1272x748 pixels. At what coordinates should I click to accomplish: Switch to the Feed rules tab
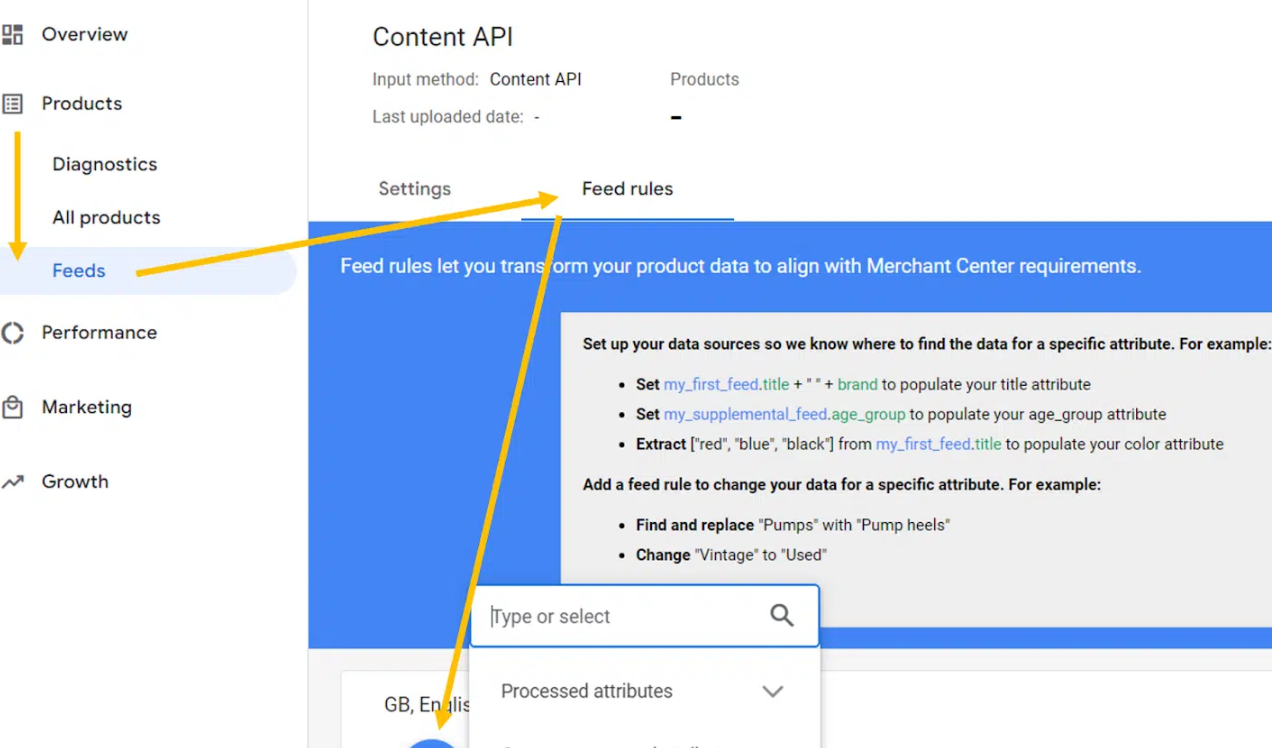[628, 189]
